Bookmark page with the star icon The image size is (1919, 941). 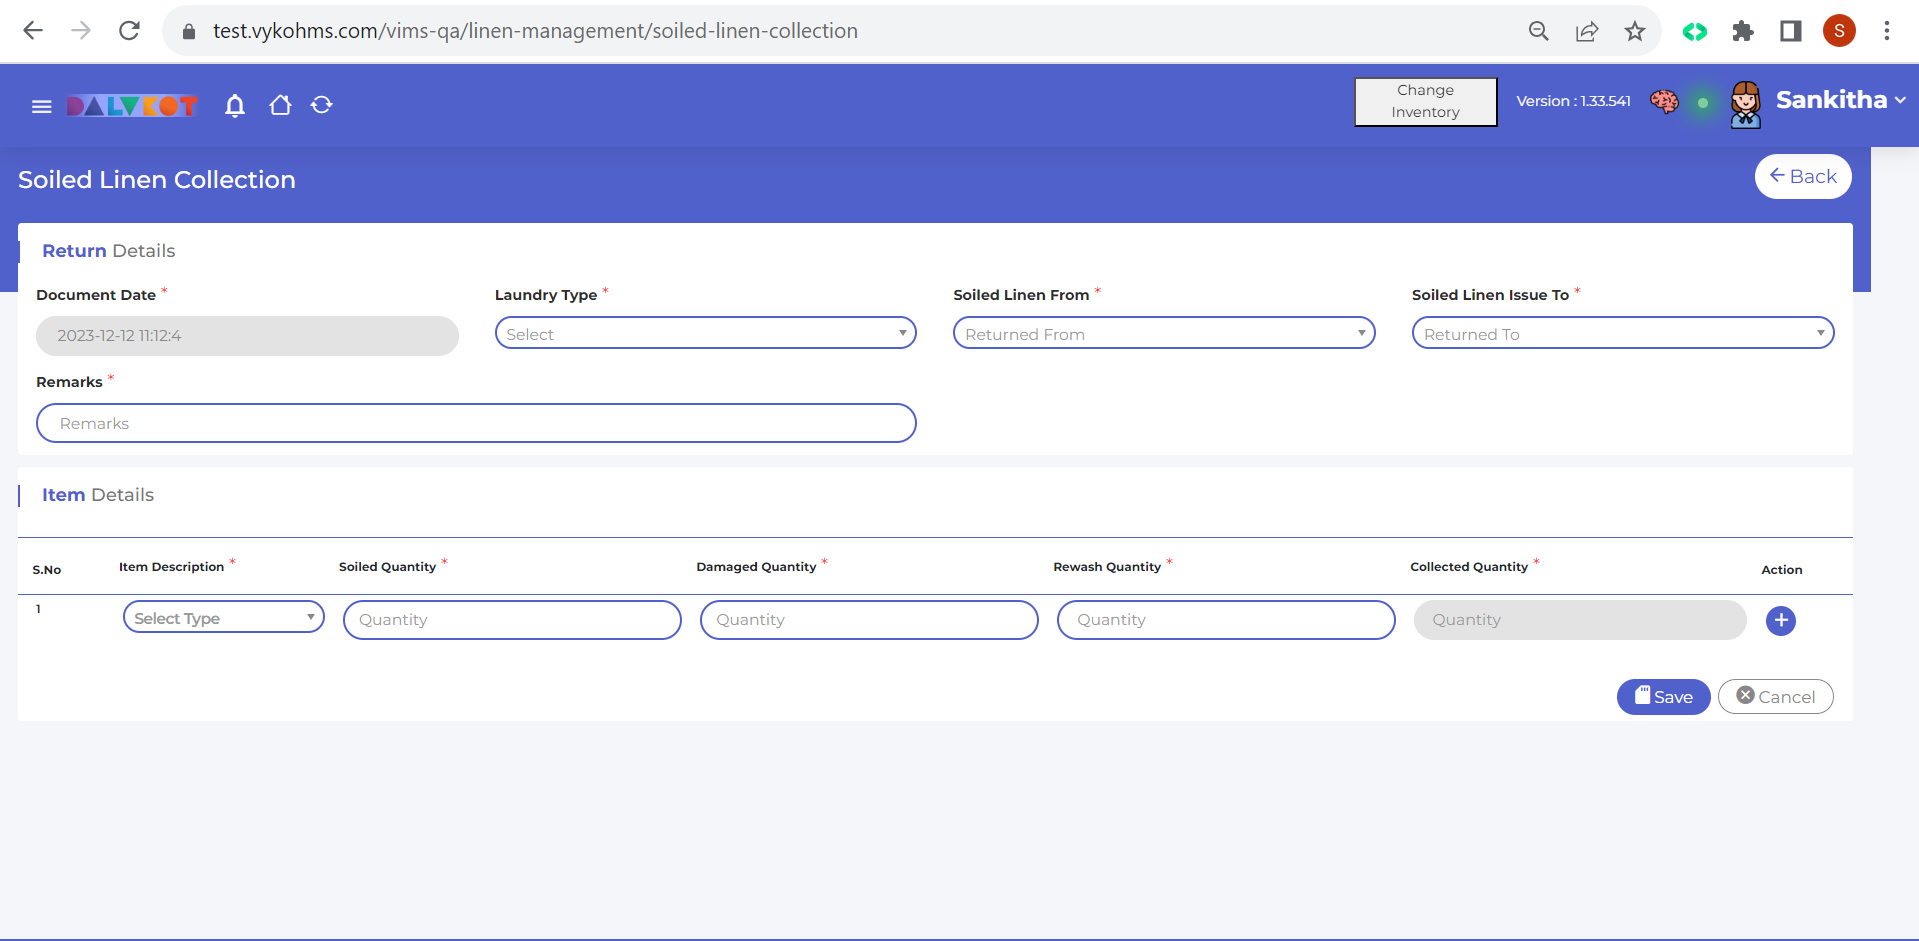(1635, 31)
